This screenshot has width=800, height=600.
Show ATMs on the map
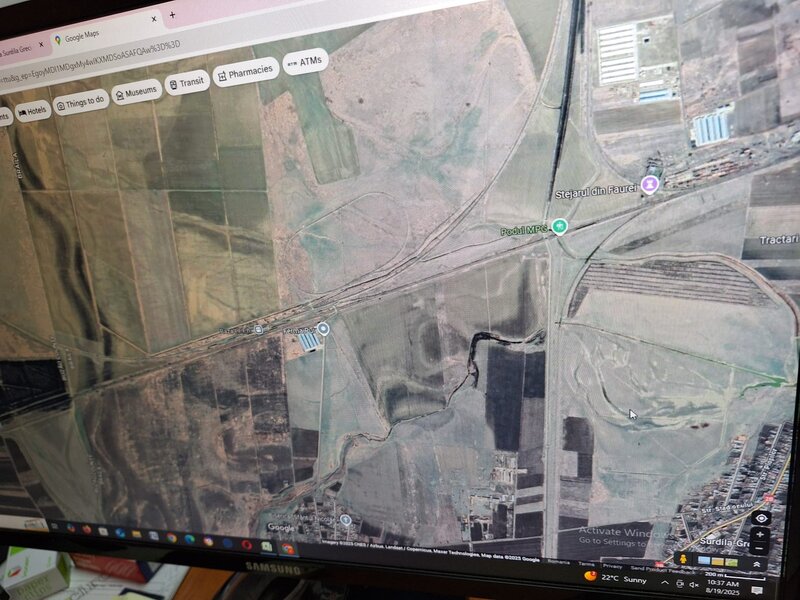[305, 62]
